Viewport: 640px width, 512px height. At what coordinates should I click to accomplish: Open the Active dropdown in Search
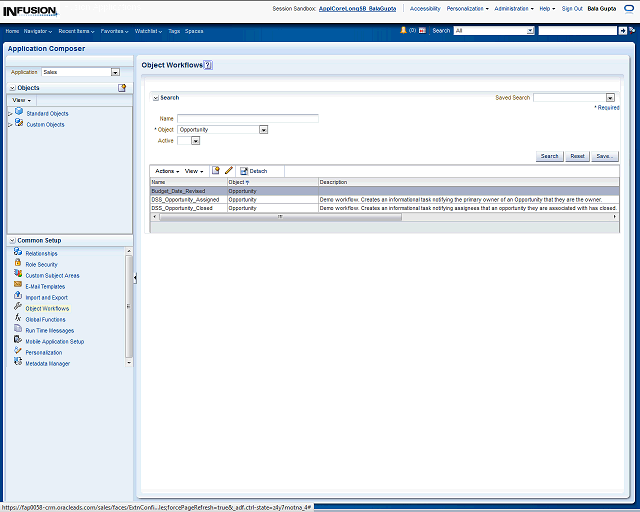195,141
